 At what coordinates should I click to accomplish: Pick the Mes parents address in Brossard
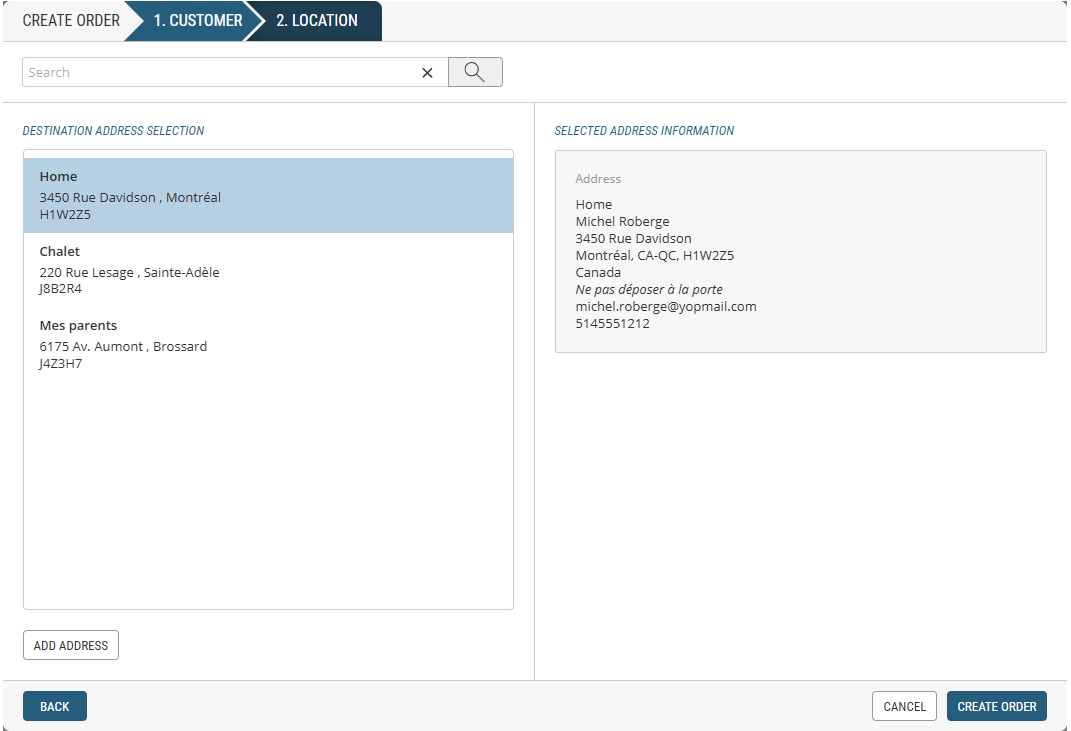(268, 344)
